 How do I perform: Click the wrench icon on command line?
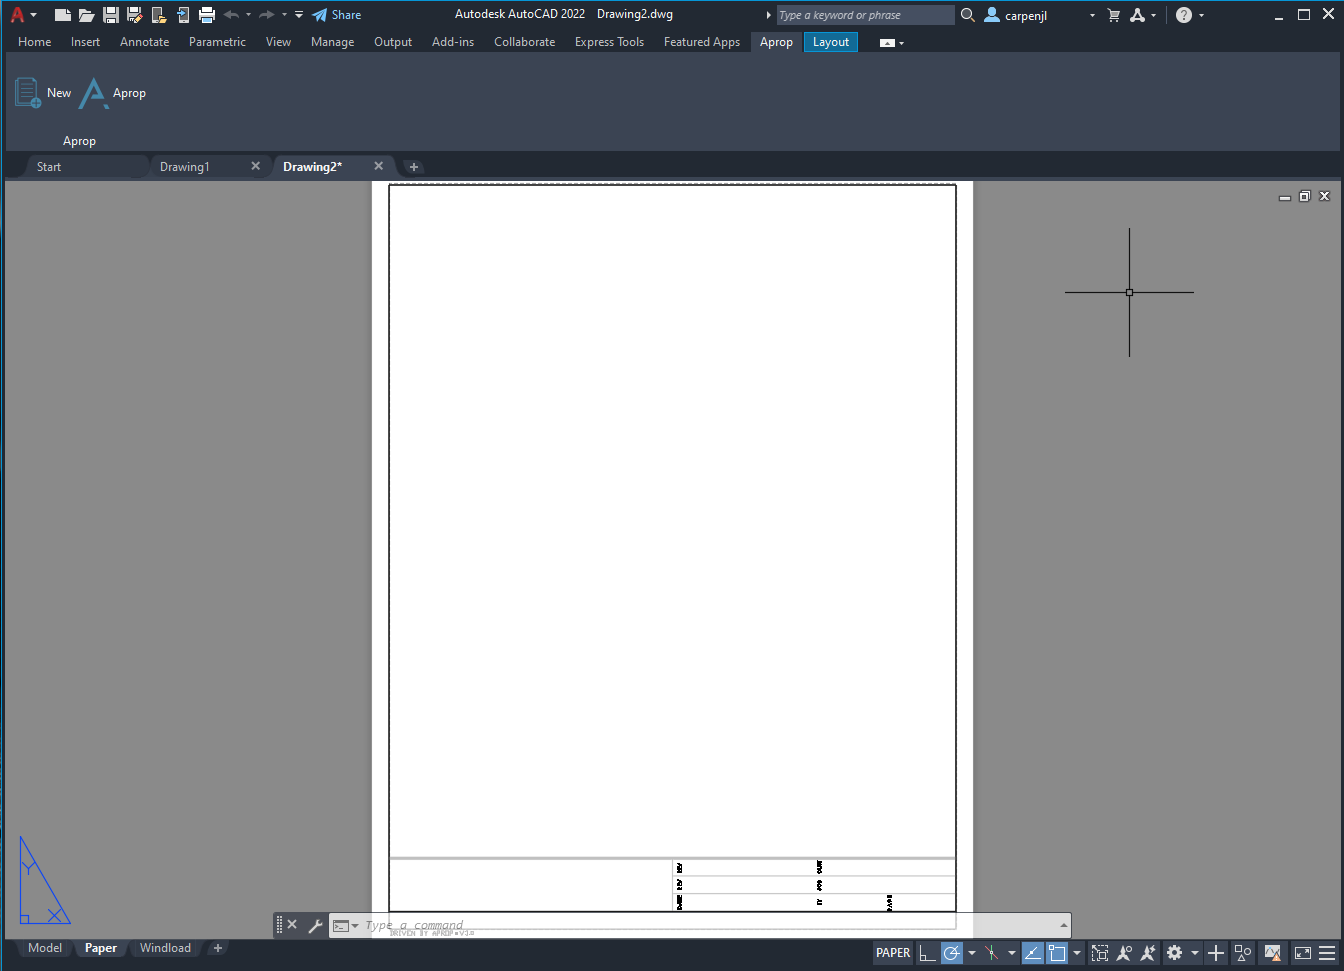pos(315,926)
